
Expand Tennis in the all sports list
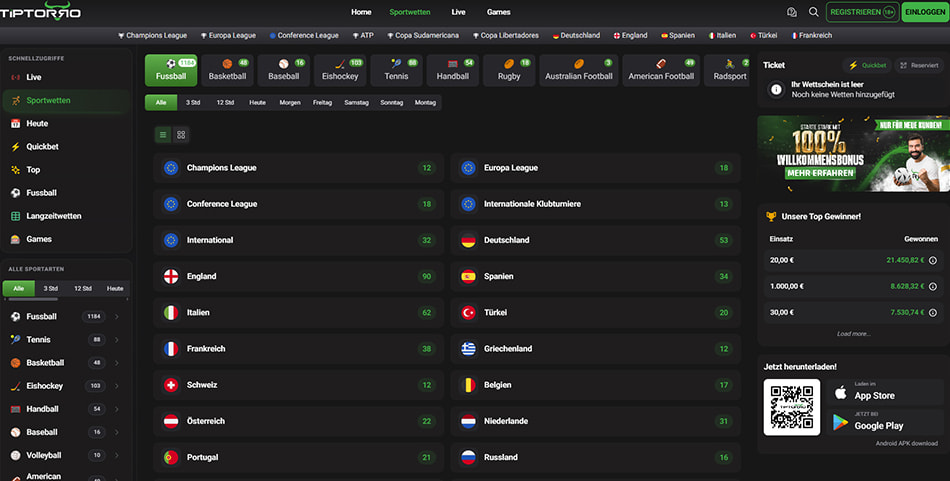(117, 340)
